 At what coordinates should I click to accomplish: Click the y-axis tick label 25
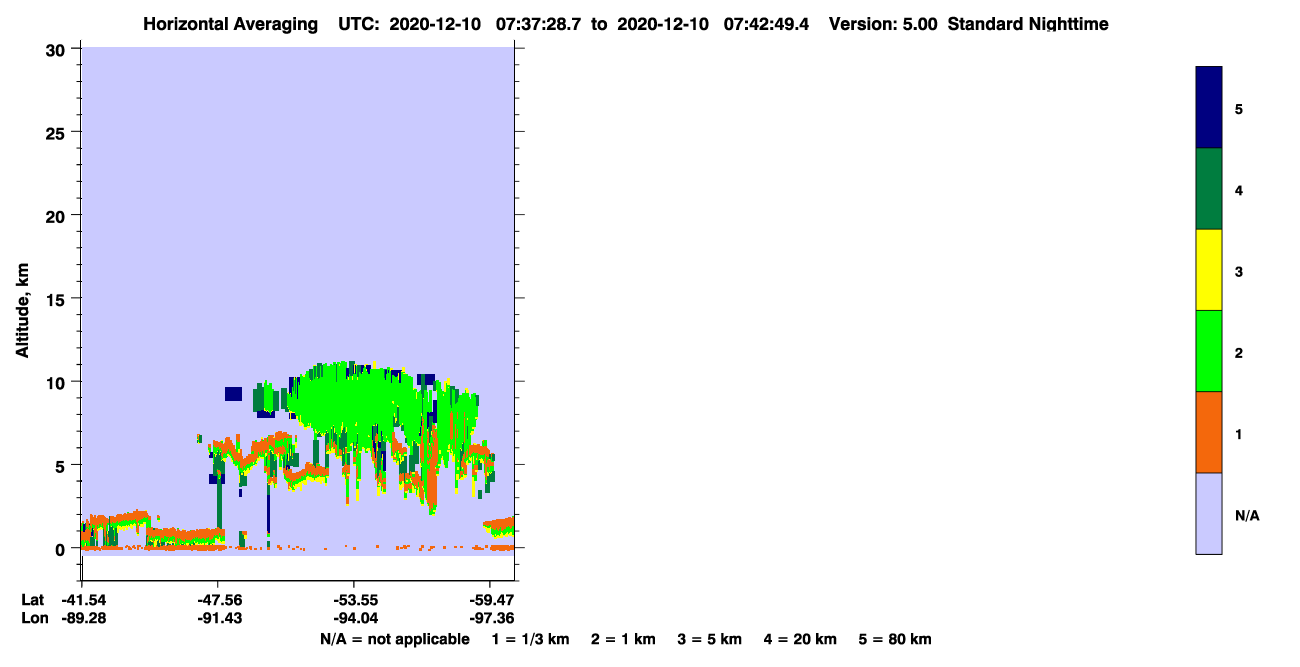tap(58, 133)
